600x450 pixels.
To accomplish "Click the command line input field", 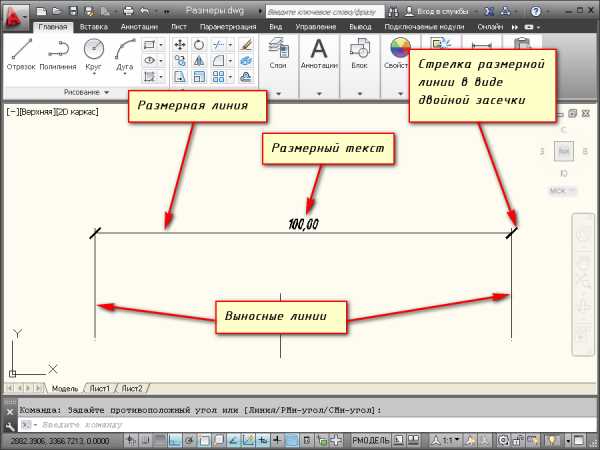I will tap(306, 425).
